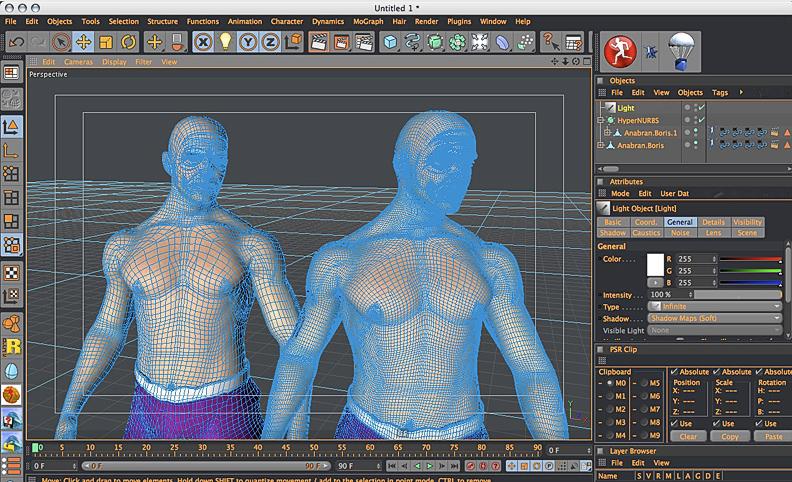Click the light bulb icon in toolbar

coord(225,42)
